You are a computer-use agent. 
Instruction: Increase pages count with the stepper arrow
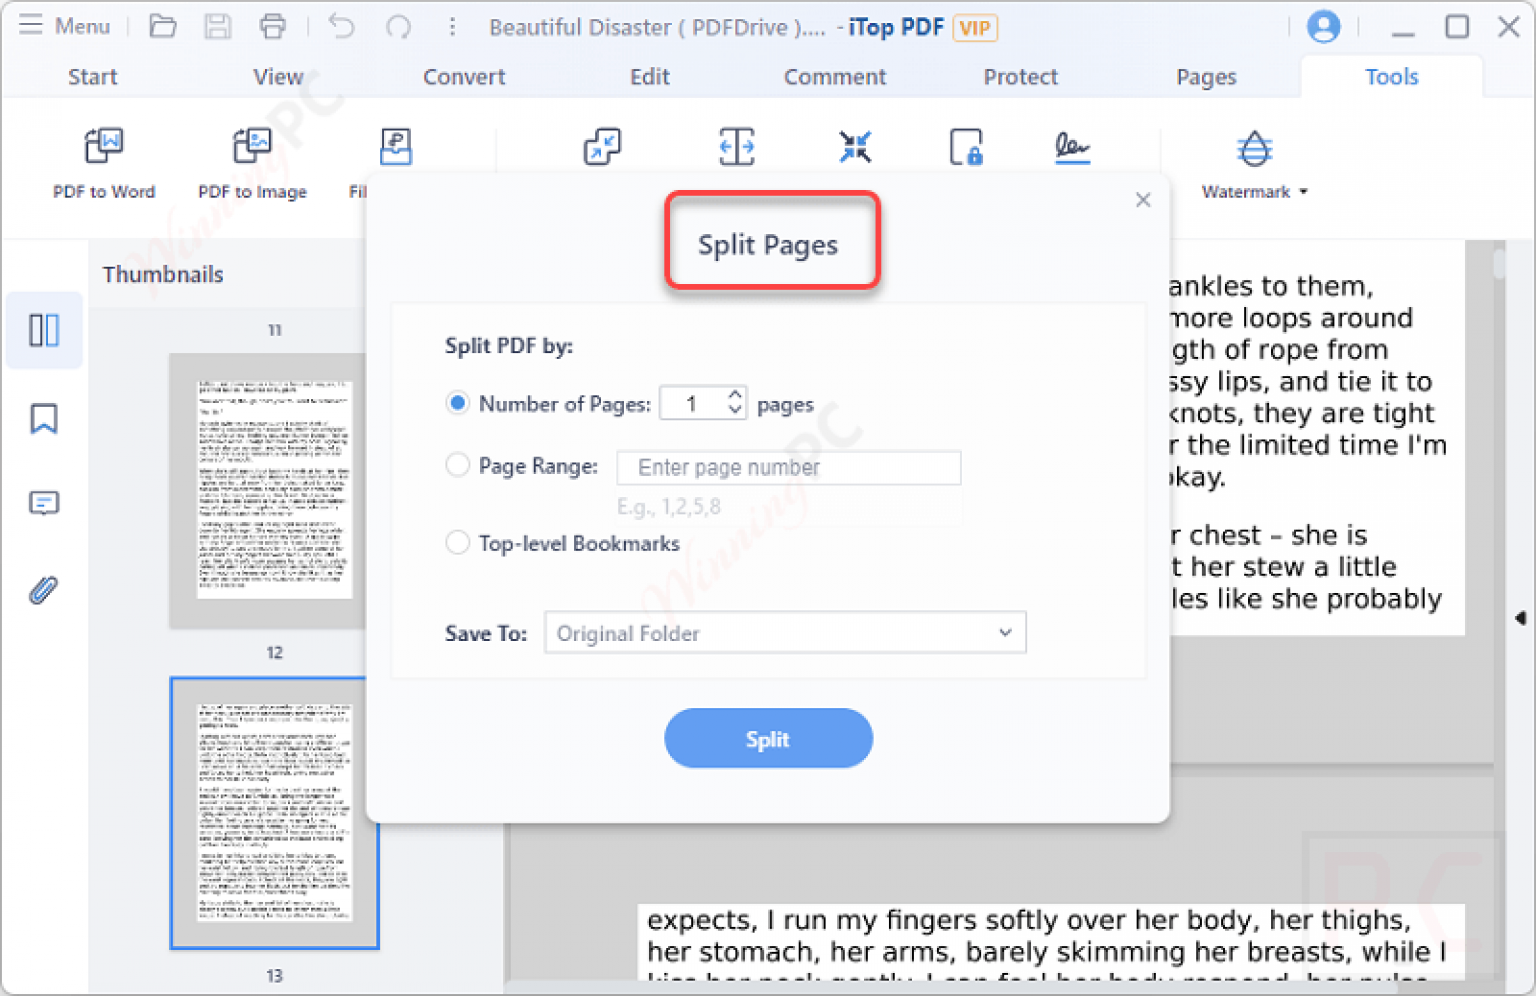[x=735, y=396]
